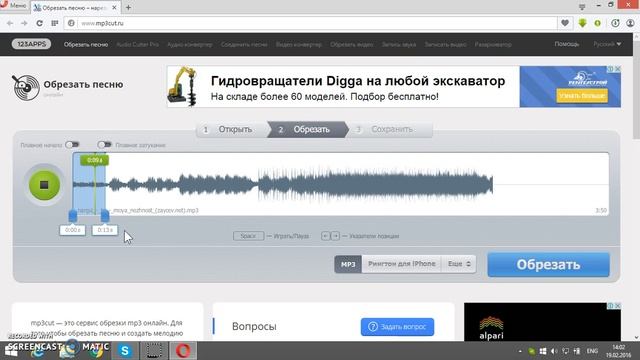This screenshot has width=640, height=360.
Task: Click the start time field 0:00
Action: click(72, 230)
